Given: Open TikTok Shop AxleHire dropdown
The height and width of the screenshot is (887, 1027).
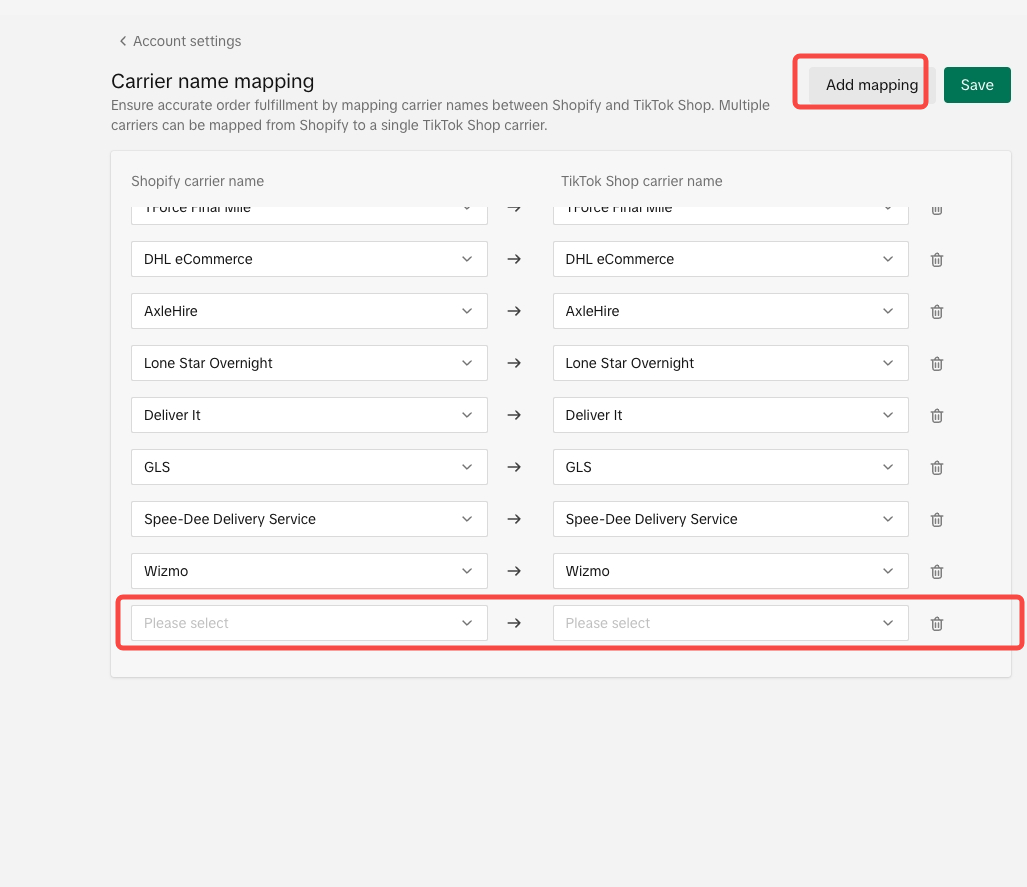Looking at the screenshot, I should coord(730,311).
